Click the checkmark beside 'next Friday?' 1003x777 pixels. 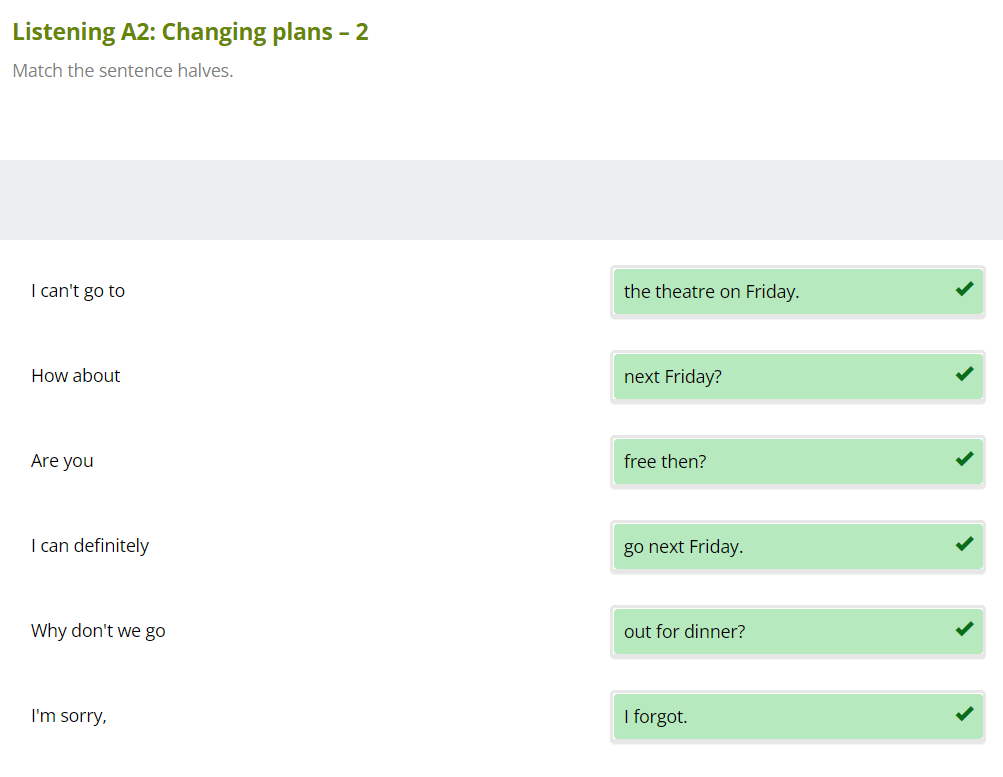(x=964, y=374)
